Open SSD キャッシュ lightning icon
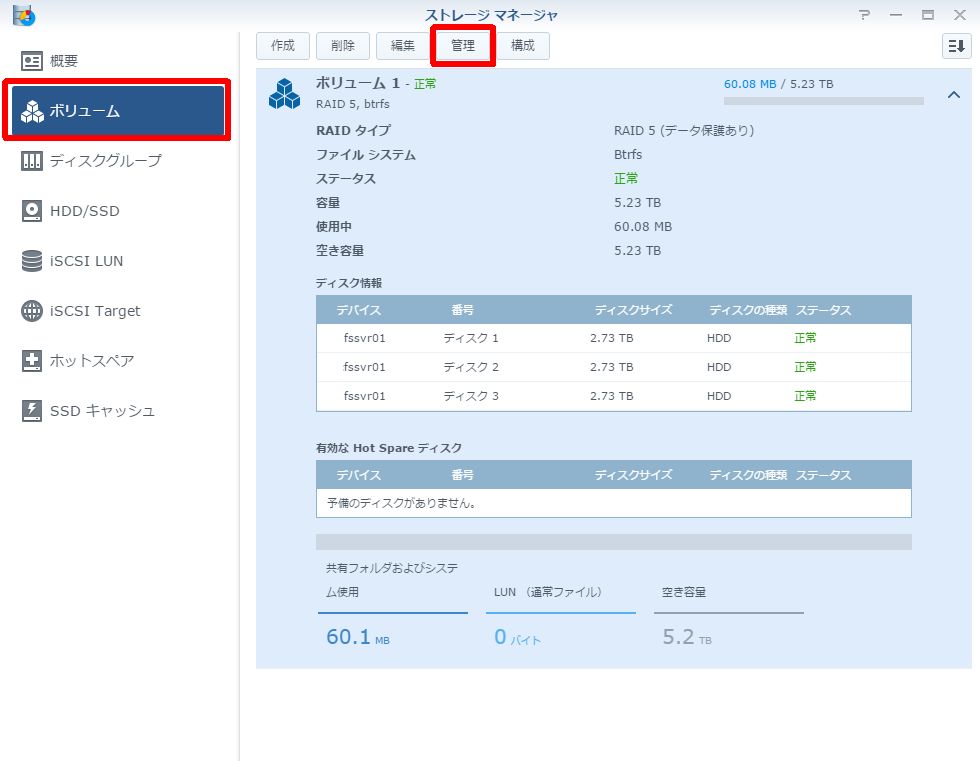 (32, 411)
